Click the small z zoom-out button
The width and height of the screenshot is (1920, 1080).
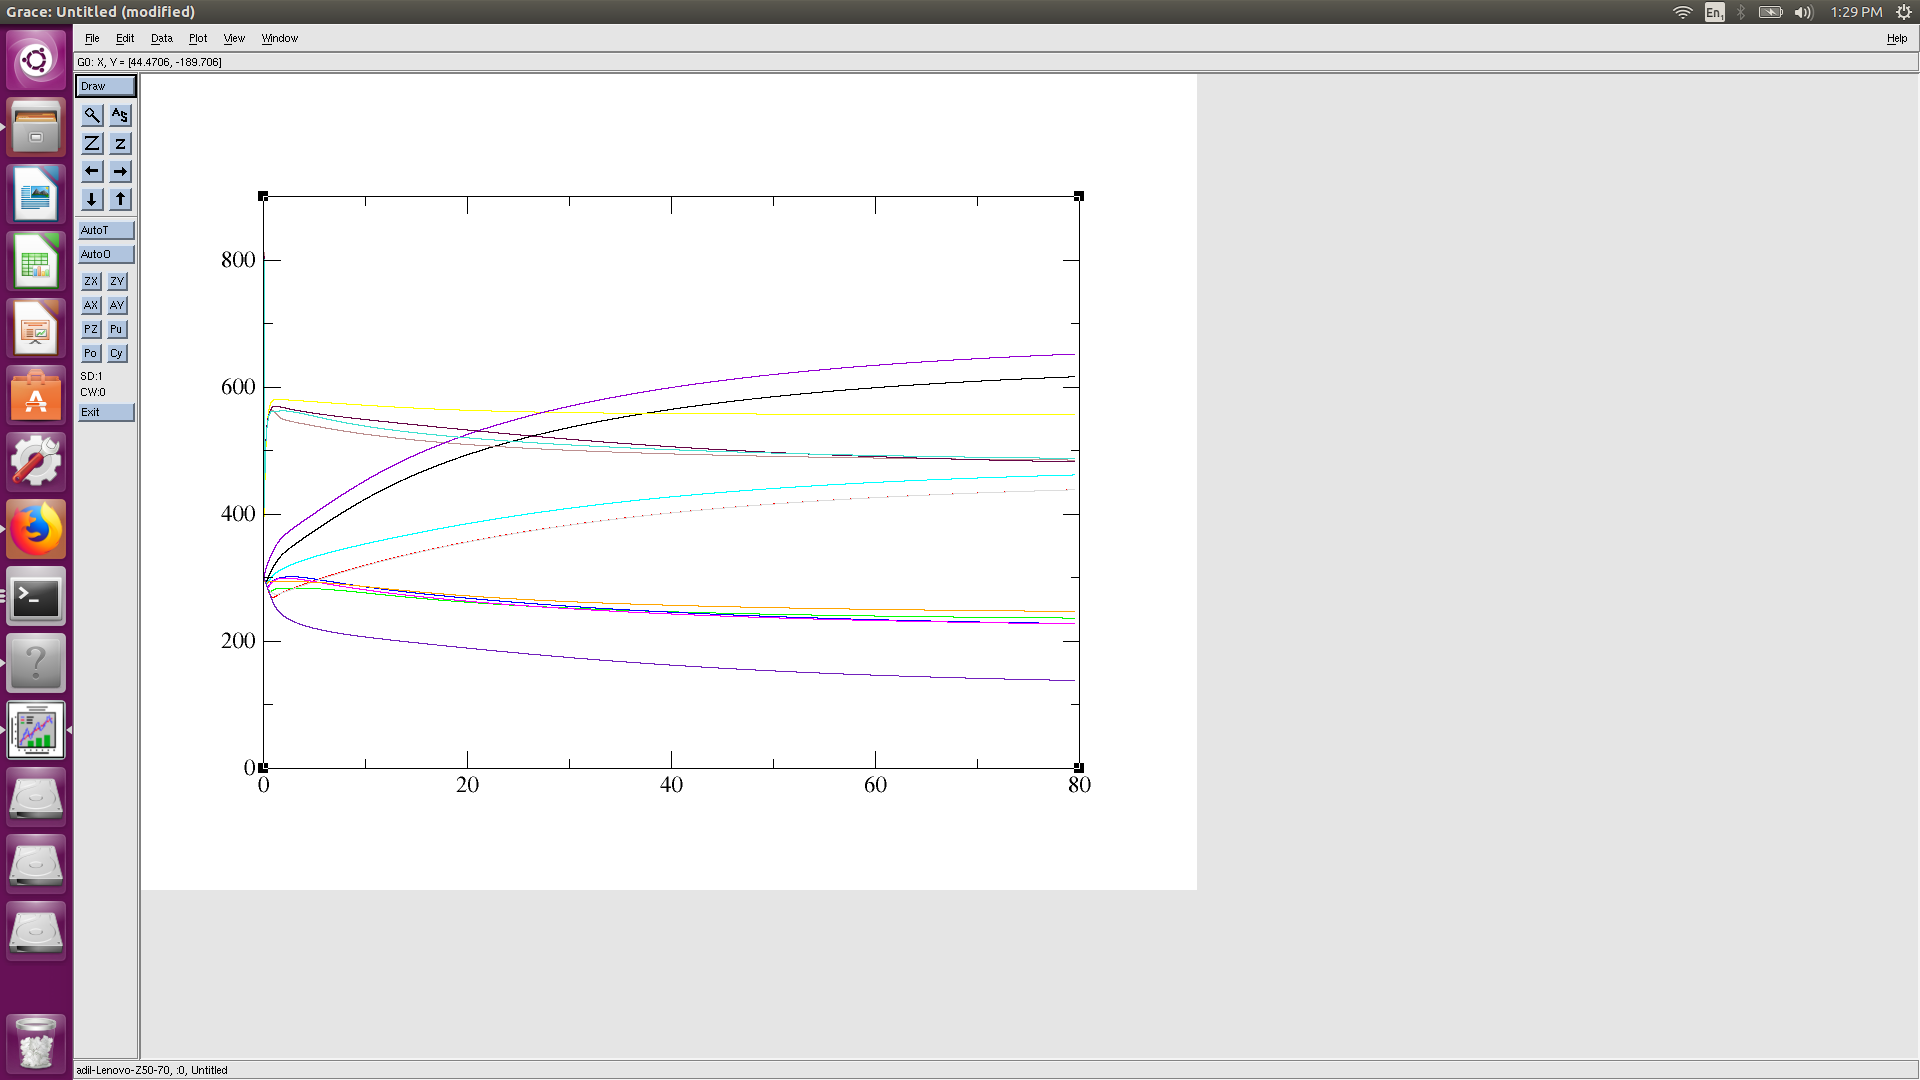[120, 143]
